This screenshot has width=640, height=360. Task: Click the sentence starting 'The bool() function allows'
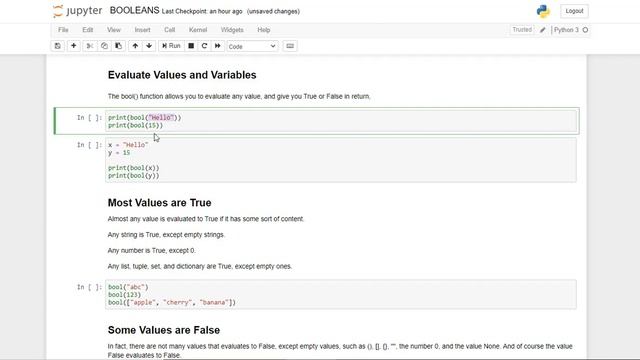pyautogui.click(x=239, y=97)
